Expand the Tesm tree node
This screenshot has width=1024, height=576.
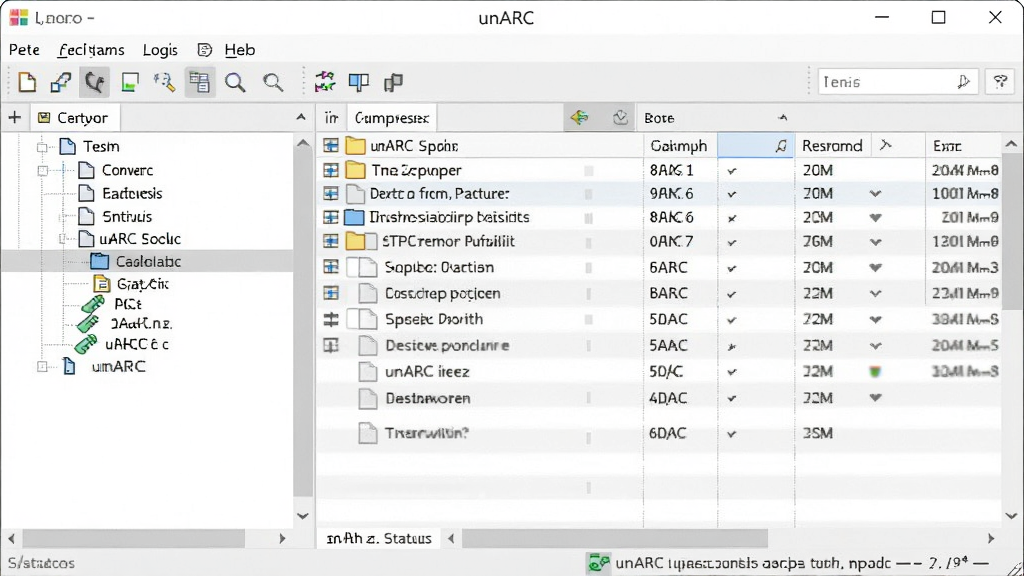42,147
